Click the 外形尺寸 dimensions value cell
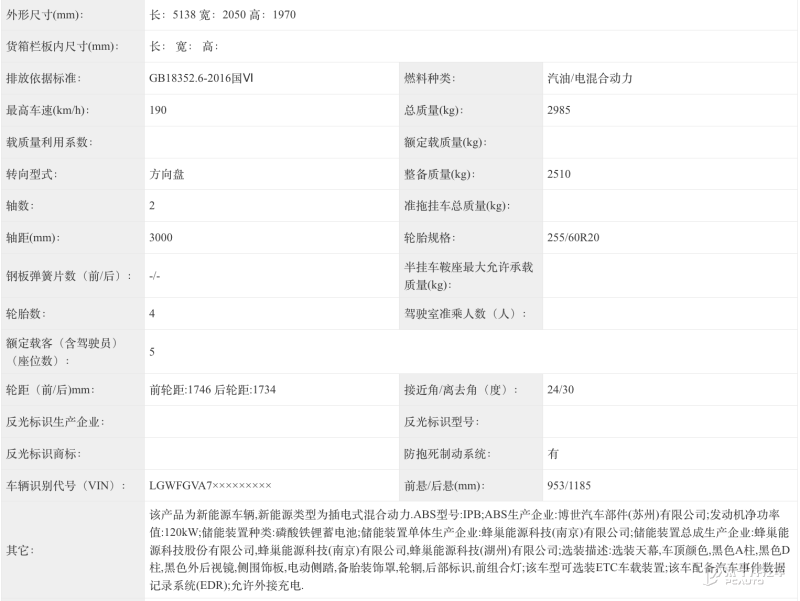This screenshot has width=800, height=601. 222,15
